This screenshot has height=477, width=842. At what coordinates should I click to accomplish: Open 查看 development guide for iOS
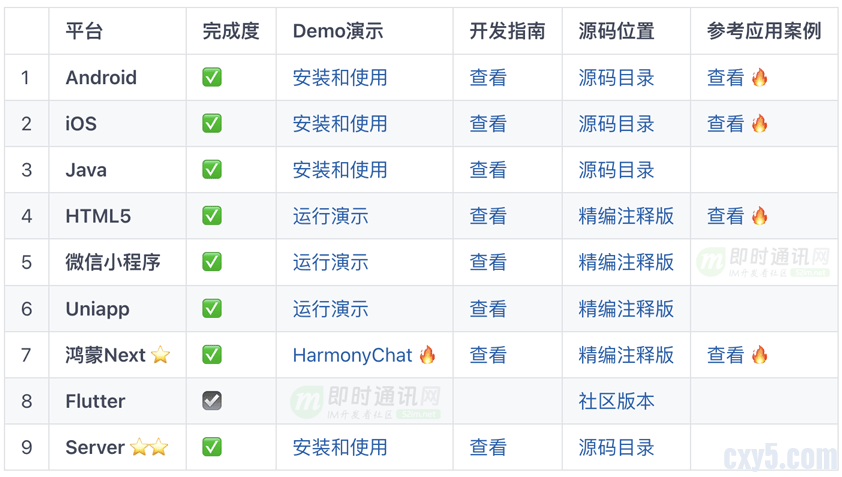pyautogui.click(x=488, y=124)
